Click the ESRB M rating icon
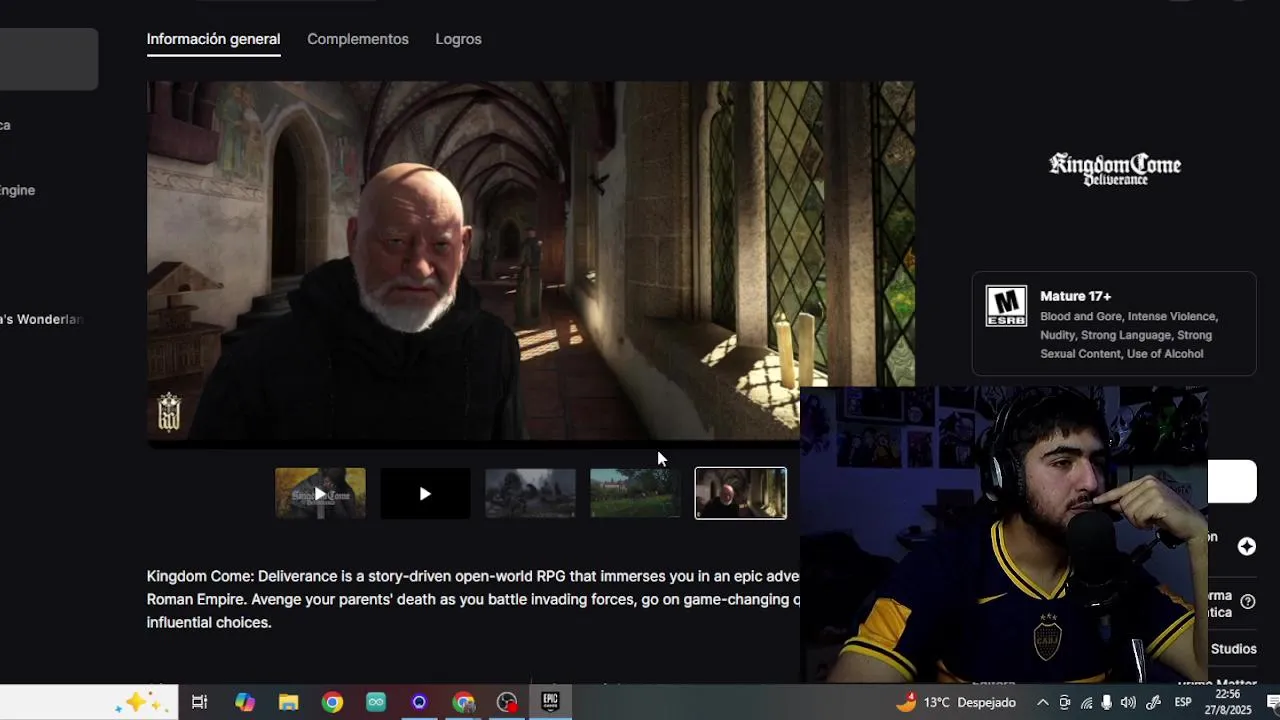 (x=1006, y=307)
